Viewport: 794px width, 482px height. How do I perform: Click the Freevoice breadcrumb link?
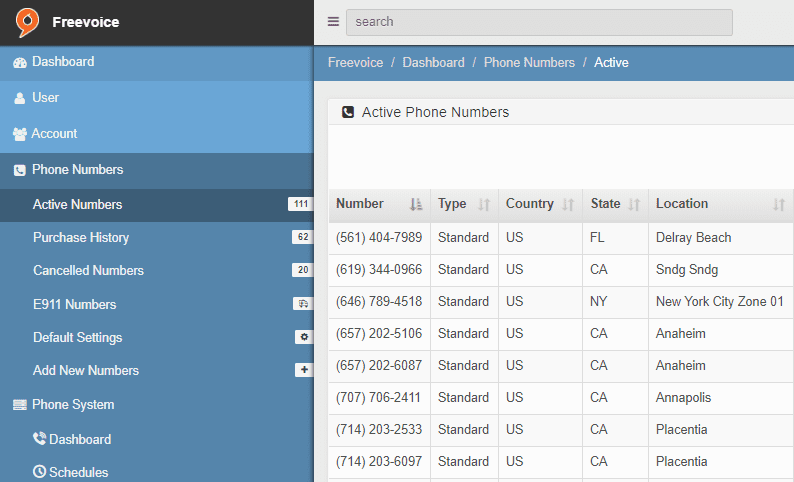tap(355, 62)
